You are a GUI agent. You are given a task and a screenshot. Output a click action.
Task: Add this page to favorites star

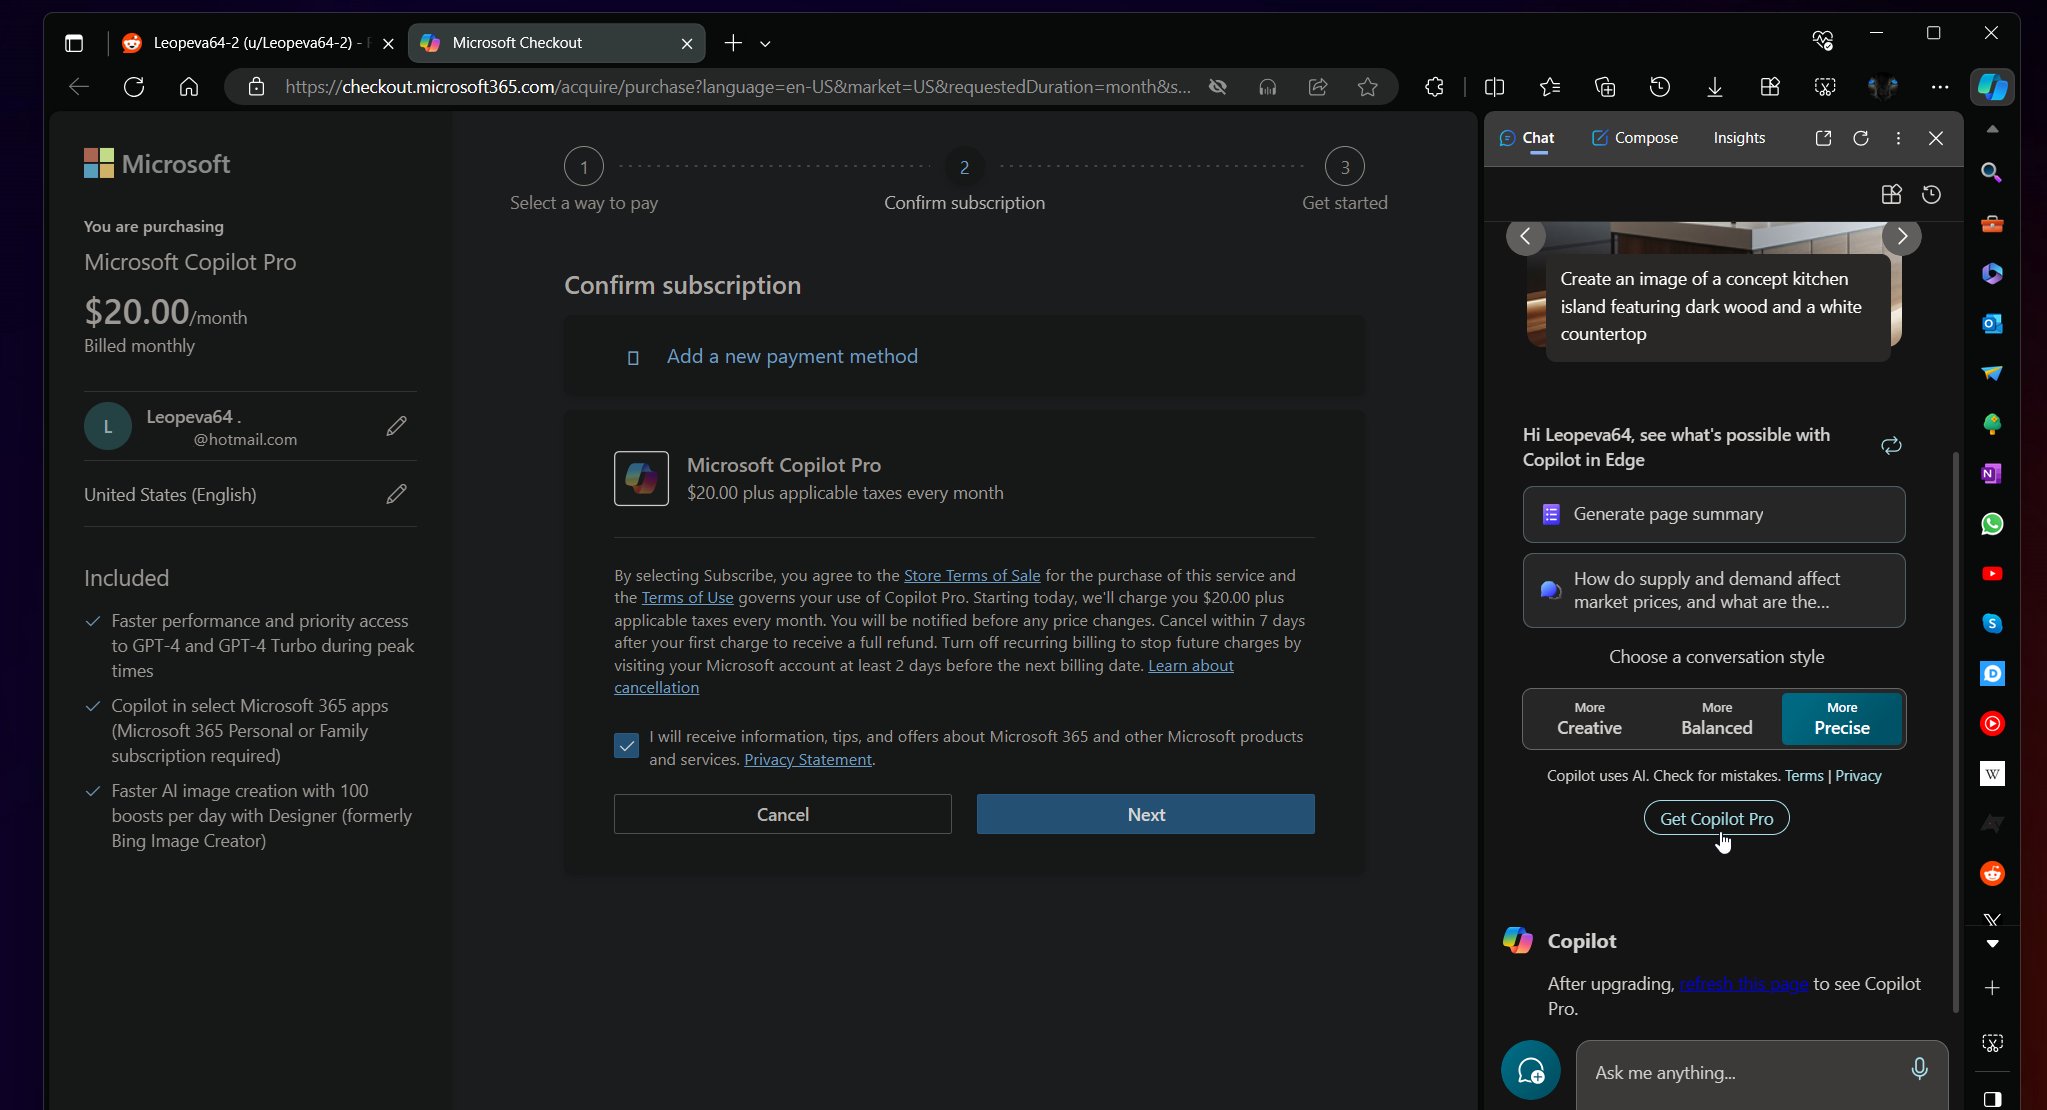pos(1368,87)
